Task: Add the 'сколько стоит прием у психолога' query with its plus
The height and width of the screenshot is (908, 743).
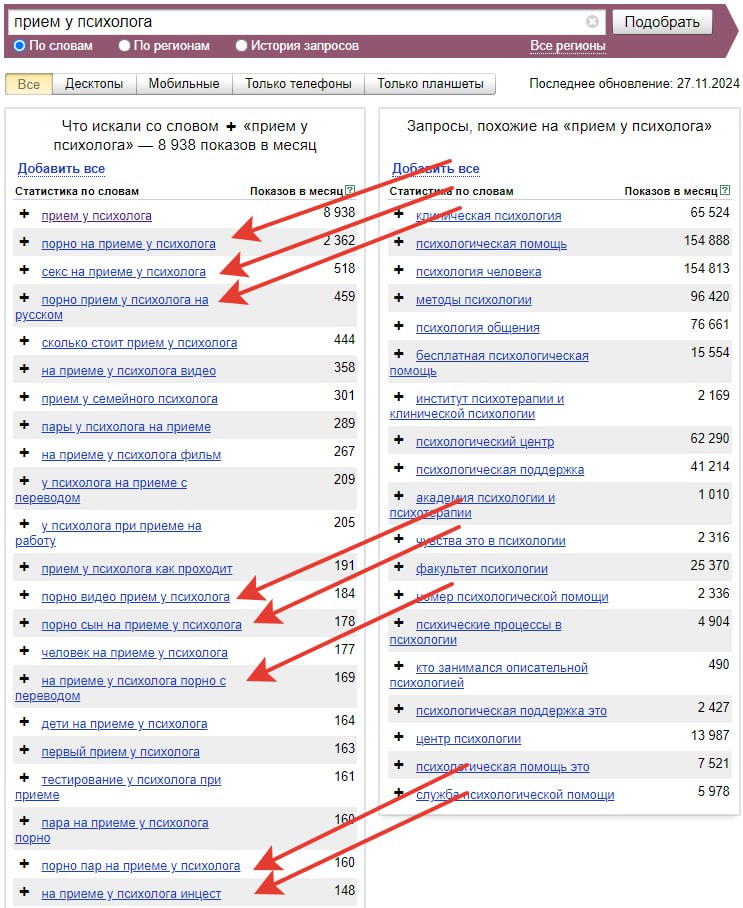Action: (x=24, y=341)
